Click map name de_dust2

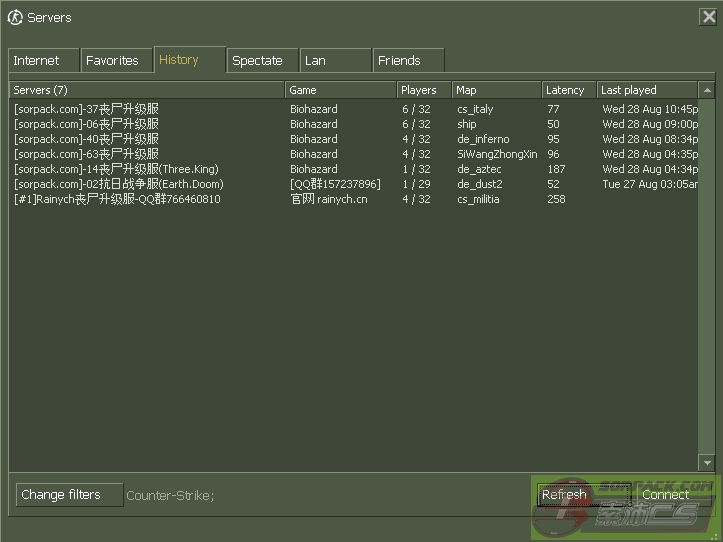(x=480, y=184)
